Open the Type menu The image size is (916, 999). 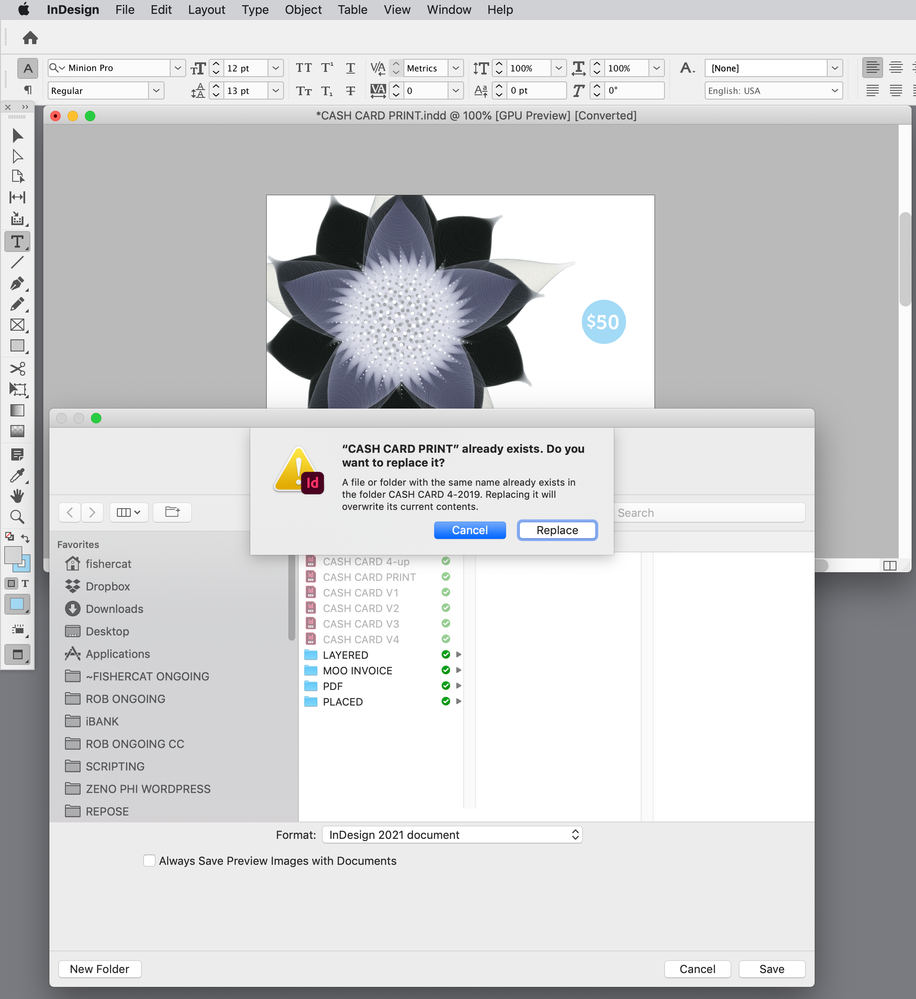[x=255, y=10]
